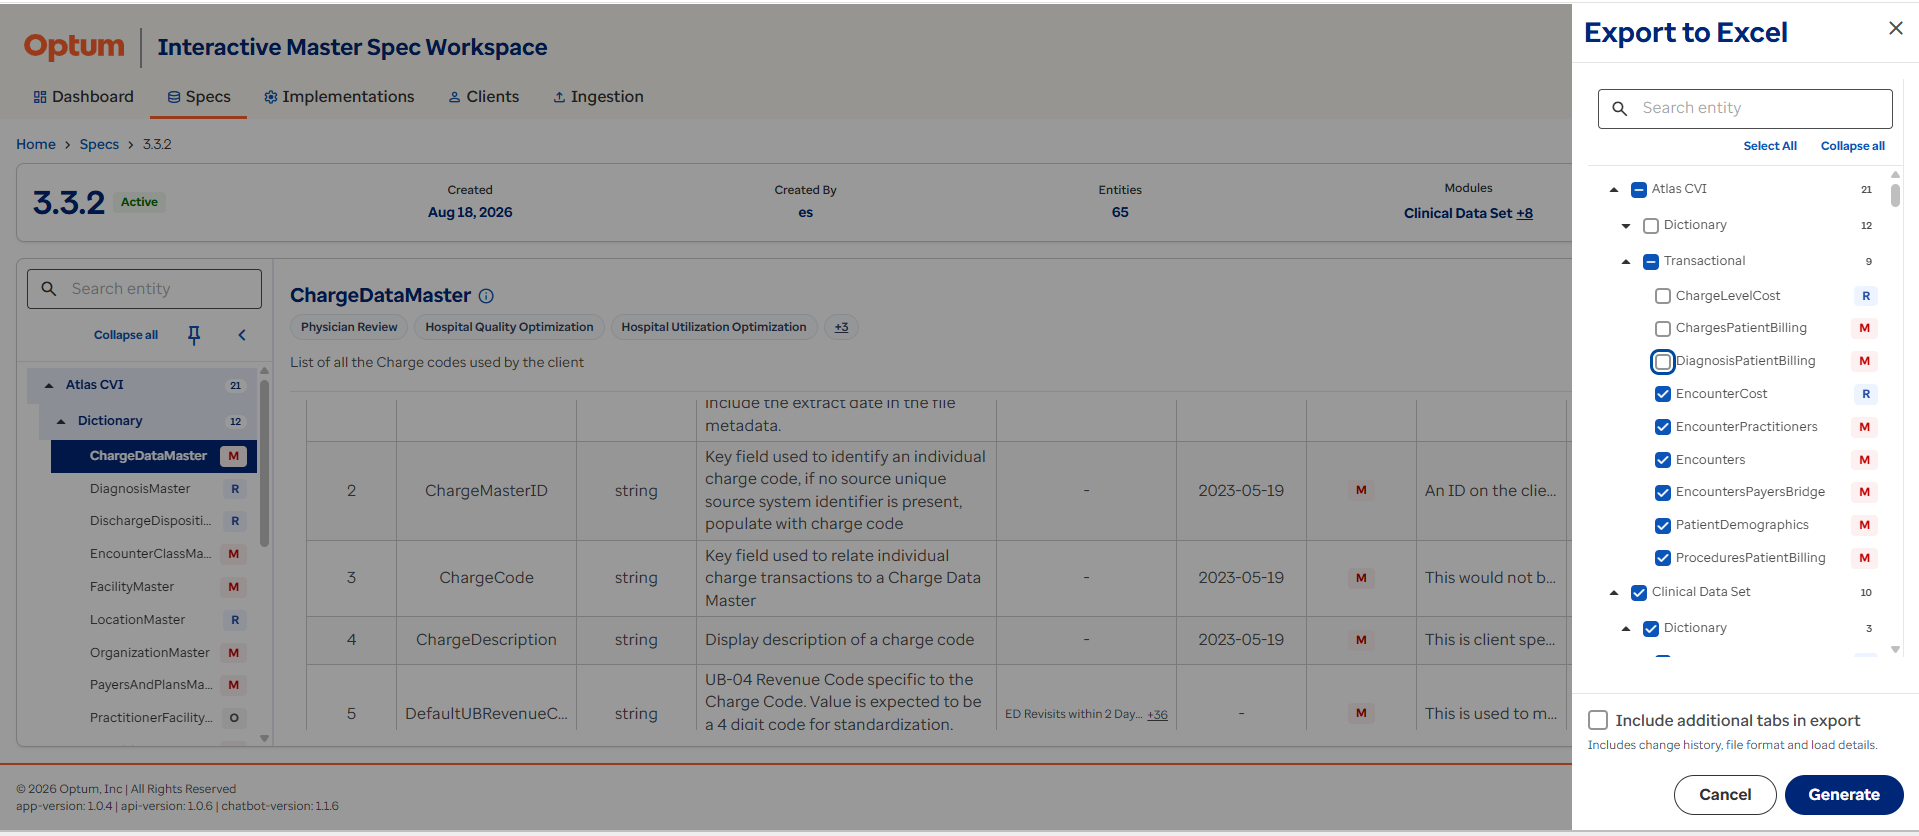Uncheck the EncounterPractitioners checkbox
The height and width of the screenshot is (836, 1919).
click(x=1663, y=427)
